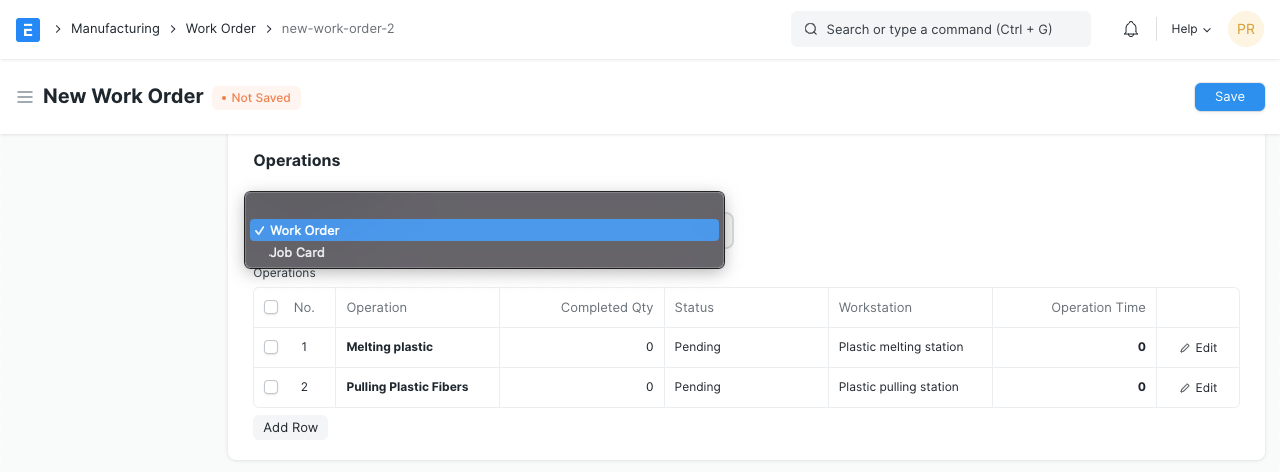Toggle the sidebar hamburger menu
This screenshot has height=472, width=1280.
[25, 97]
